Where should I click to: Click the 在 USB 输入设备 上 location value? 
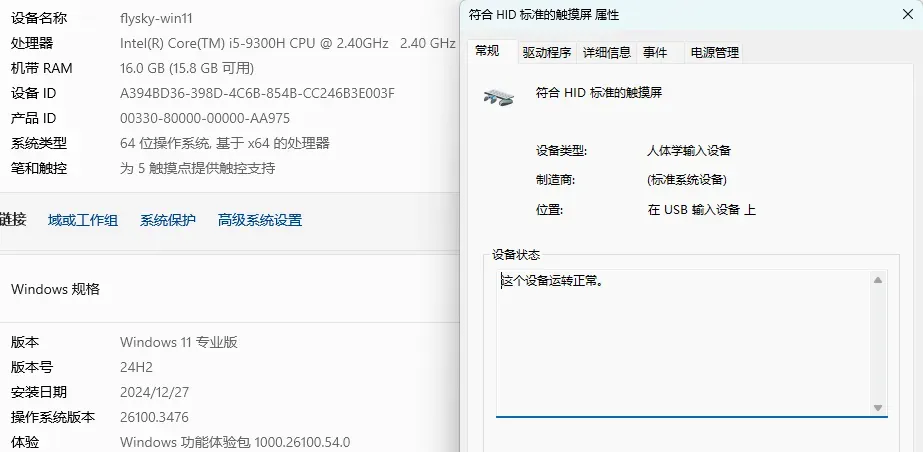701,210
